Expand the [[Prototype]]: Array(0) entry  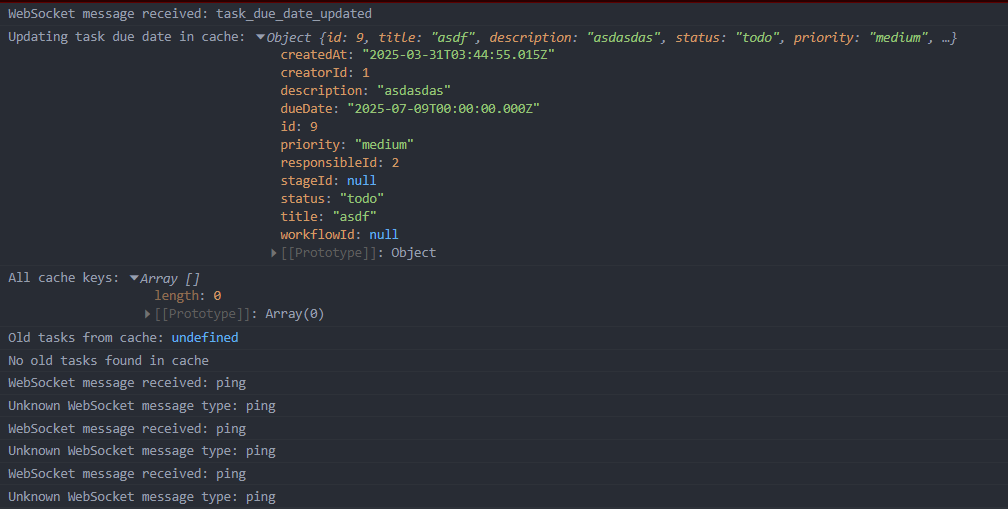[149, 314]
